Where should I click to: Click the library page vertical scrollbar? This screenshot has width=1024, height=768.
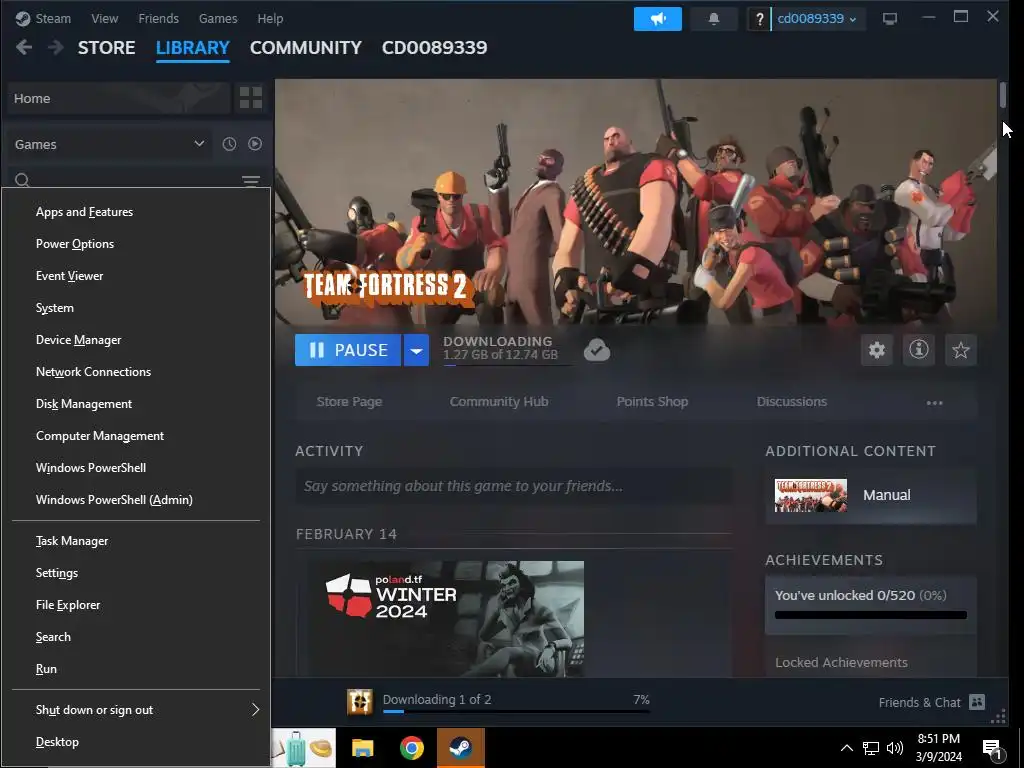click(1002, 95)
